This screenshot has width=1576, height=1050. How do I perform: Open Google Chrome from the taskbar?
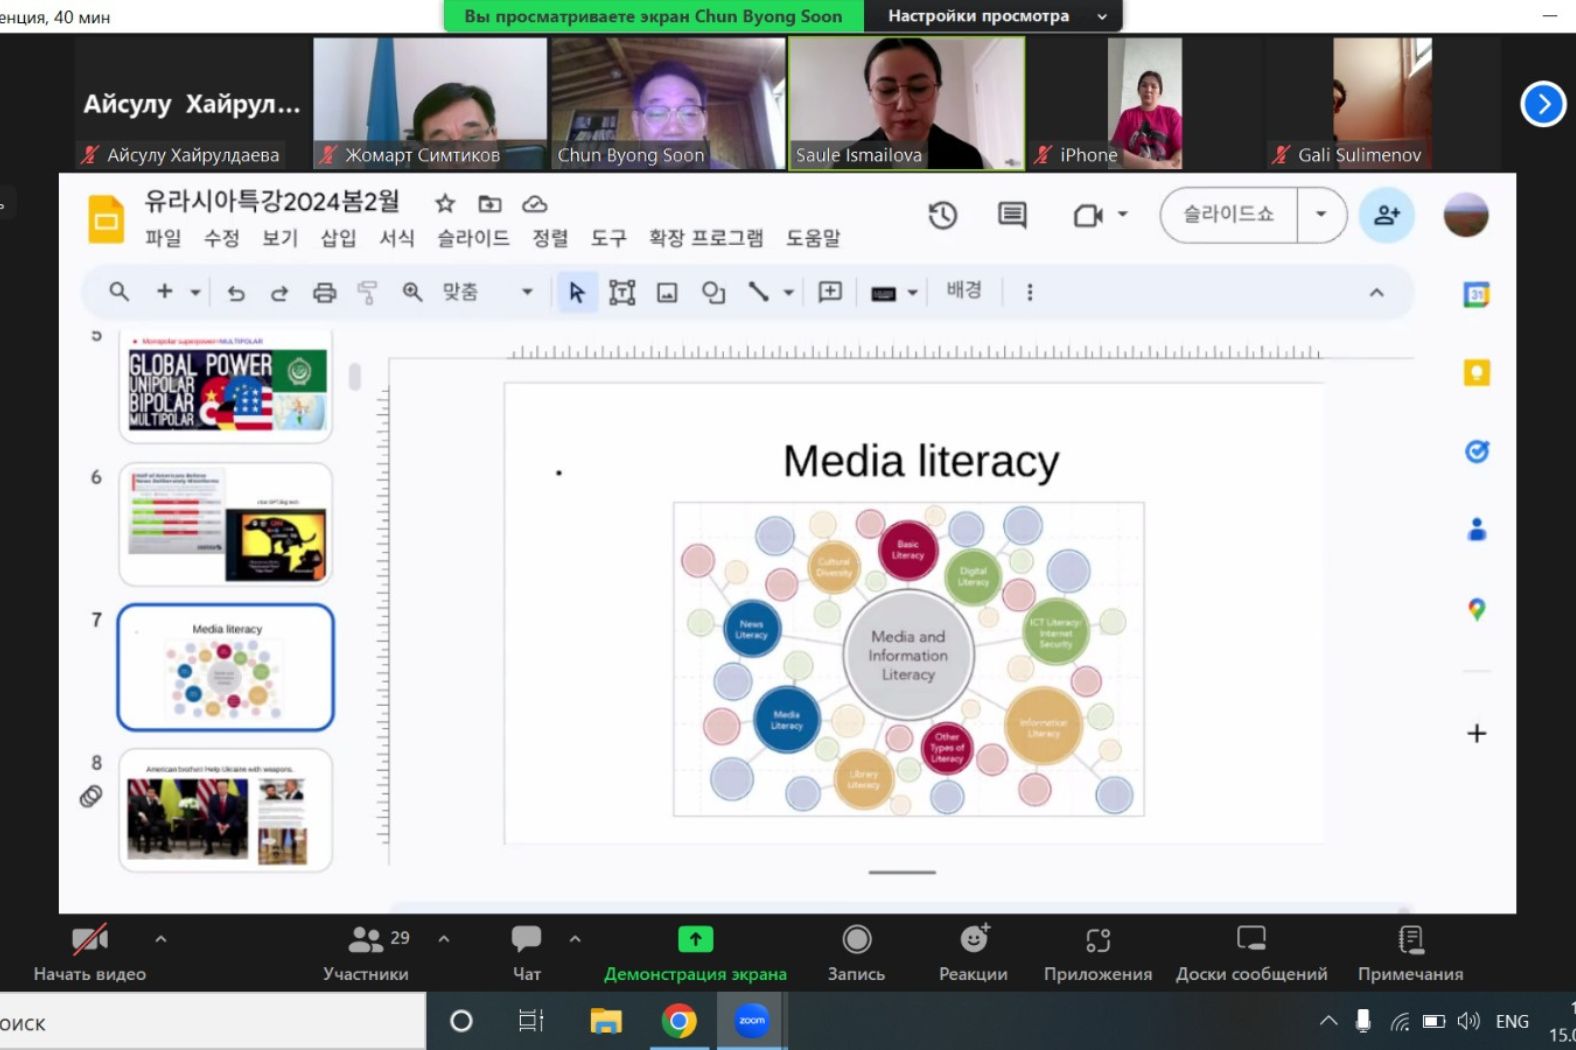pyautogui.click(x=679, y=1021)
